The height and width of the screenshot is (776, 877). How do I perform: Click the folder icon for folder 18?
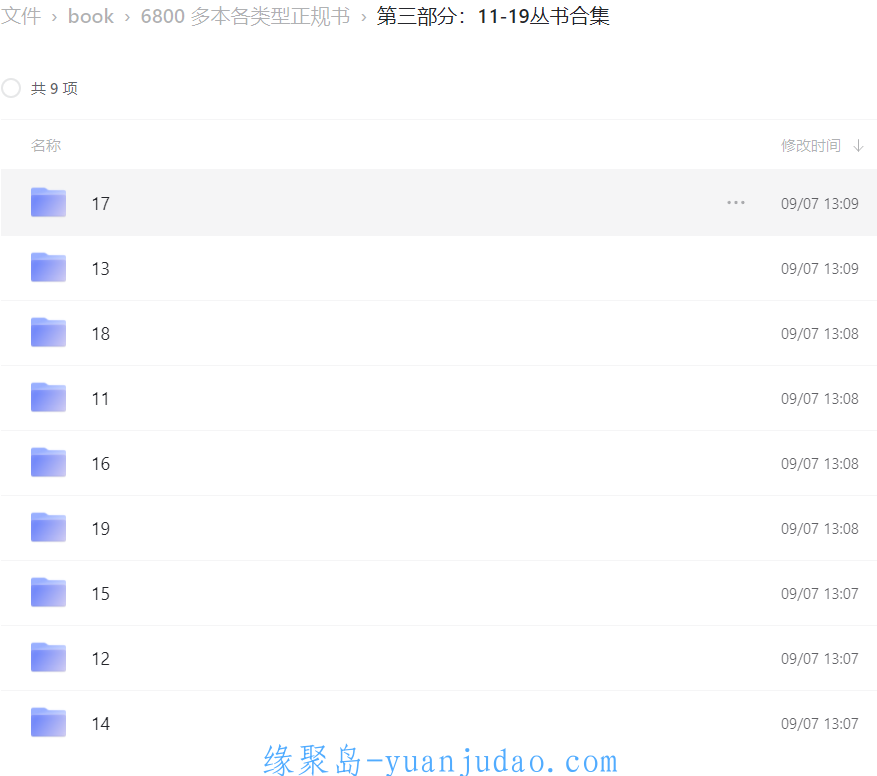point(48,333)
